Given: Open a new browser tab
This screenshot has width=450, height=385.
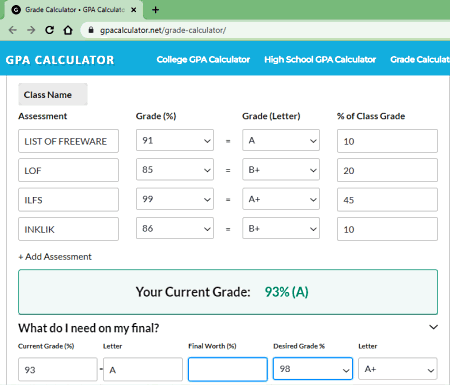Looking at the screenshot, I should click(x=155, y=10).
